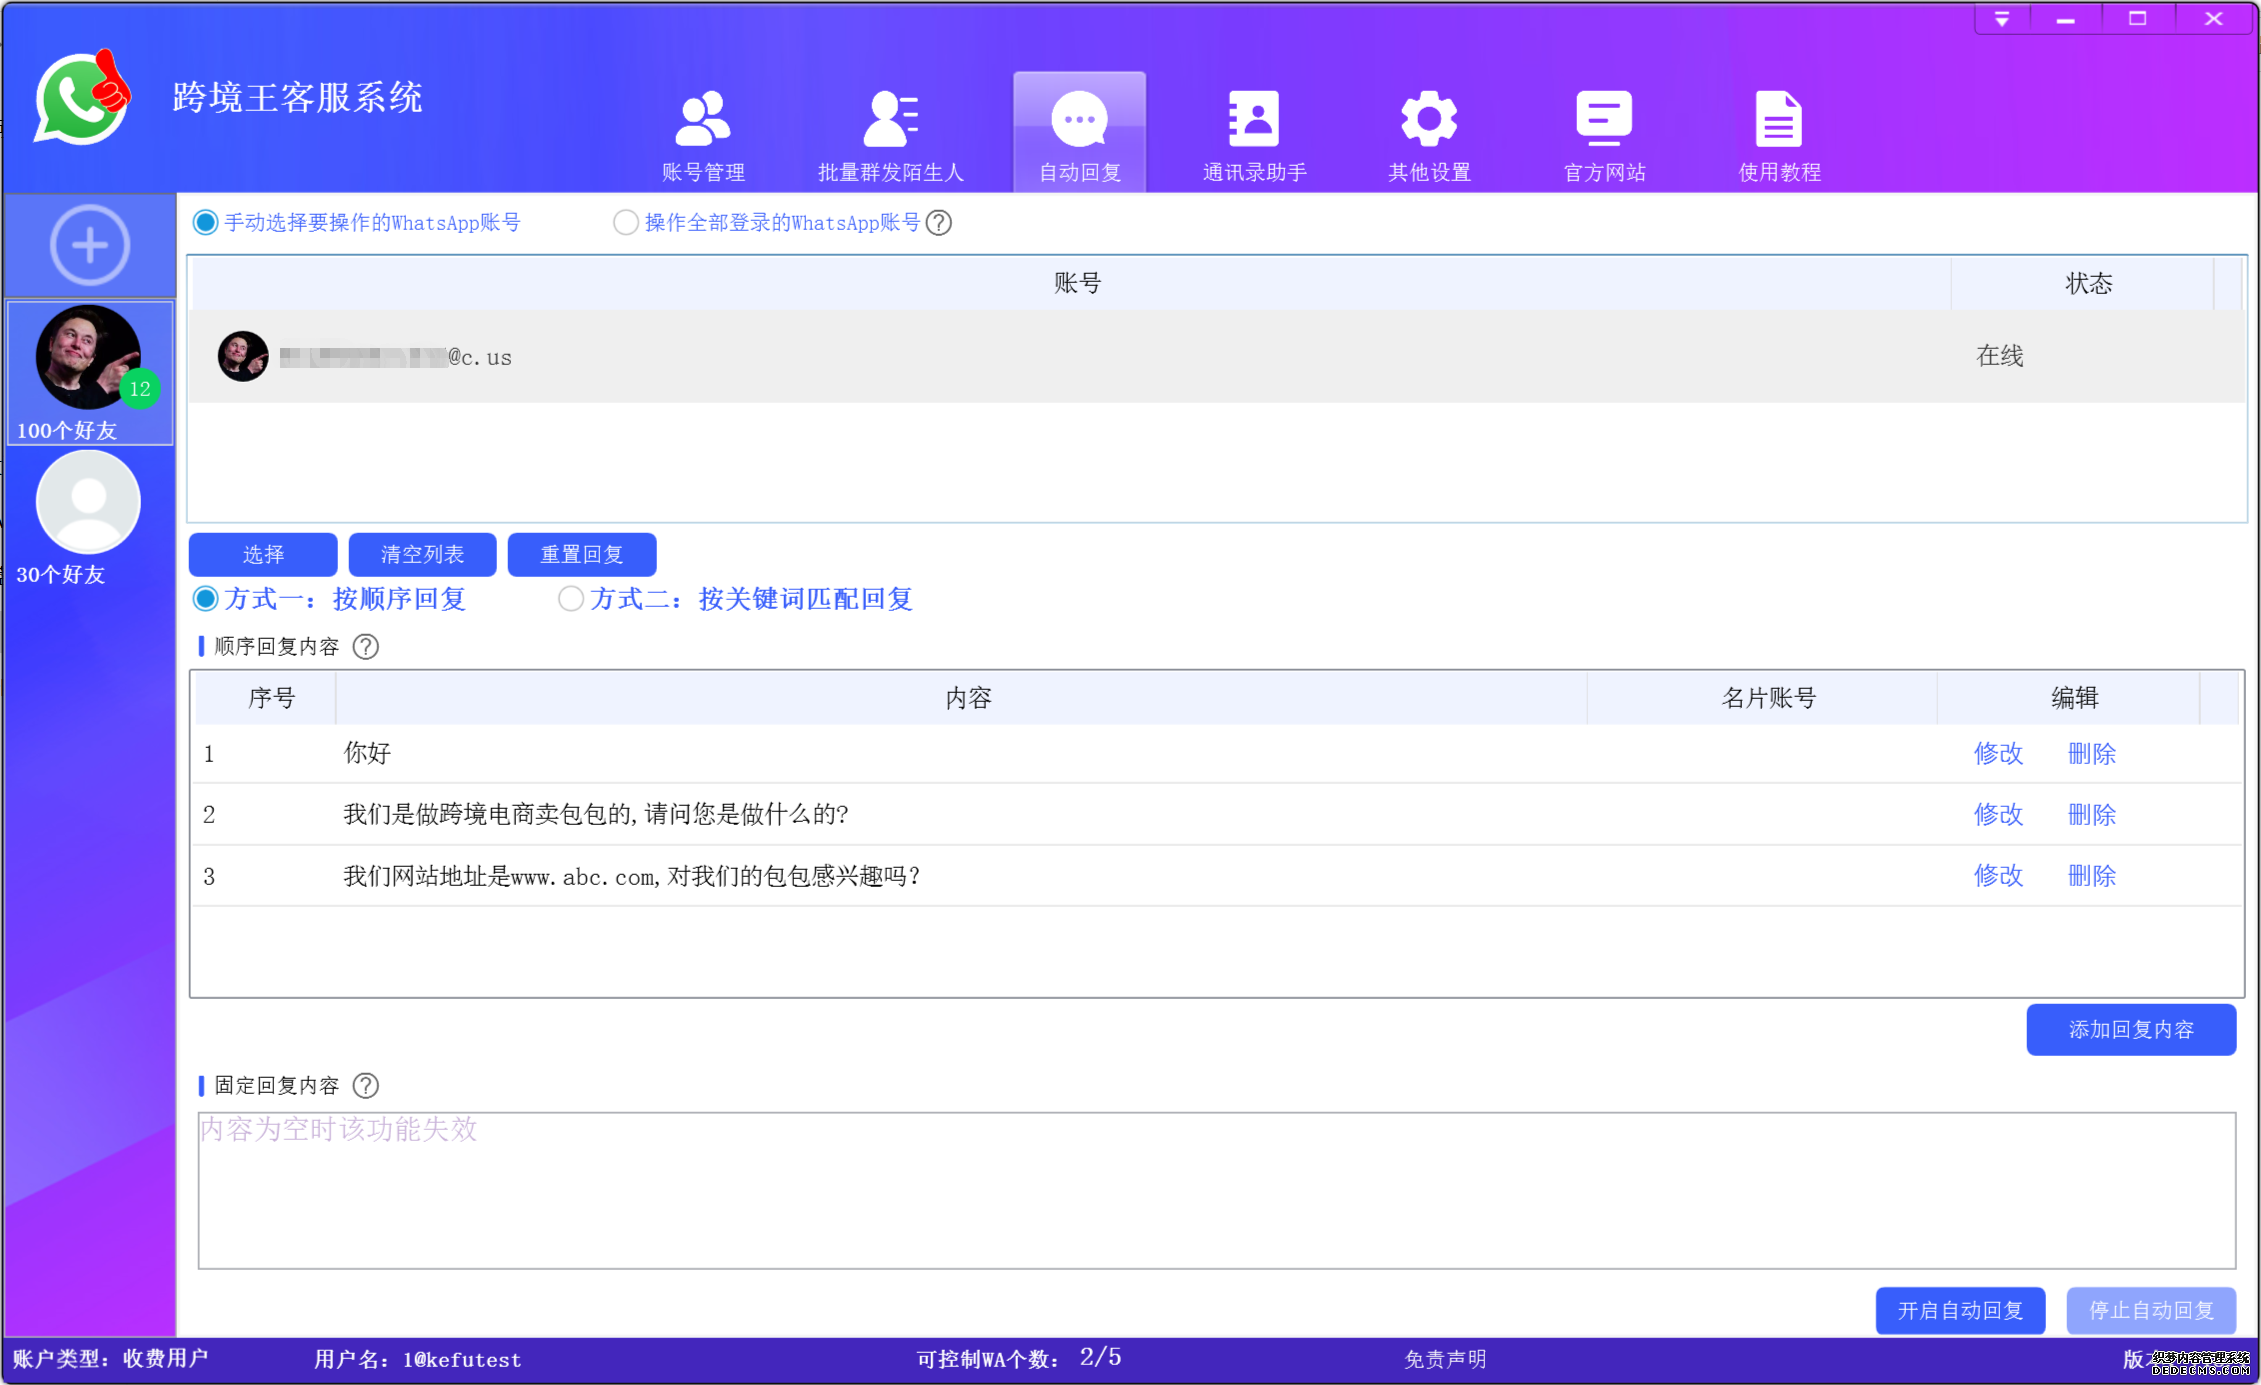
Task: Switch to 操作全部登录的WhatsApp账号 mode
Action: point(626,223)
